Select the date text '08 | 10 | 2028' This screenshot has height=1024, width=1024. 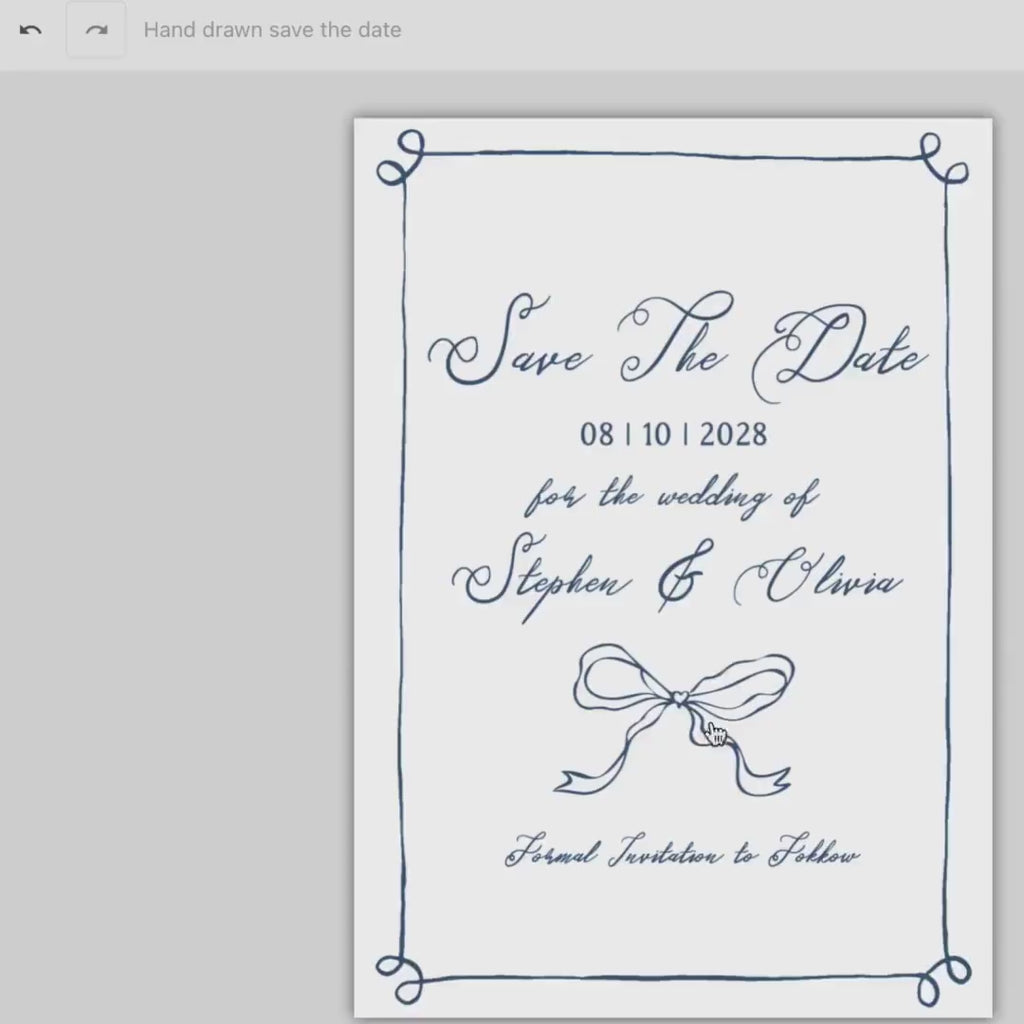(673, 435)
